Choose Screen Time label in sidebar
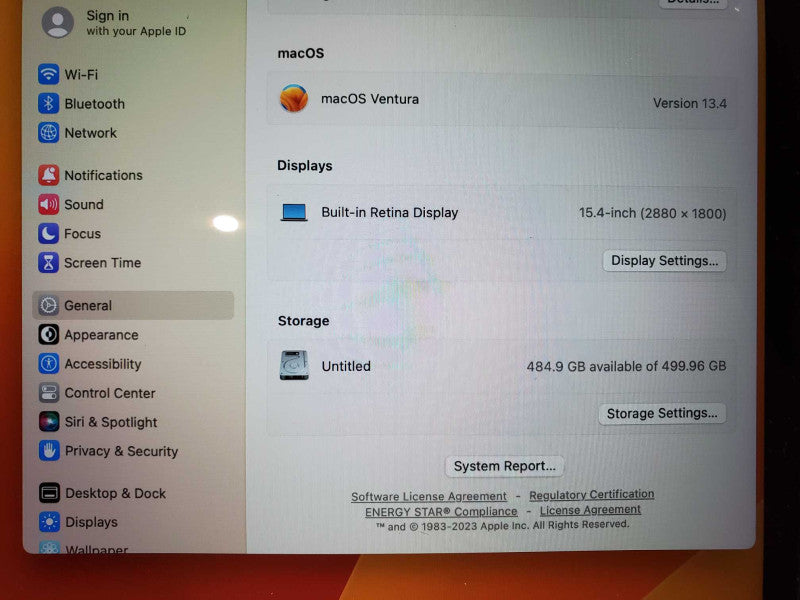This screenshot has height=600, width=800. pos(102,263)
